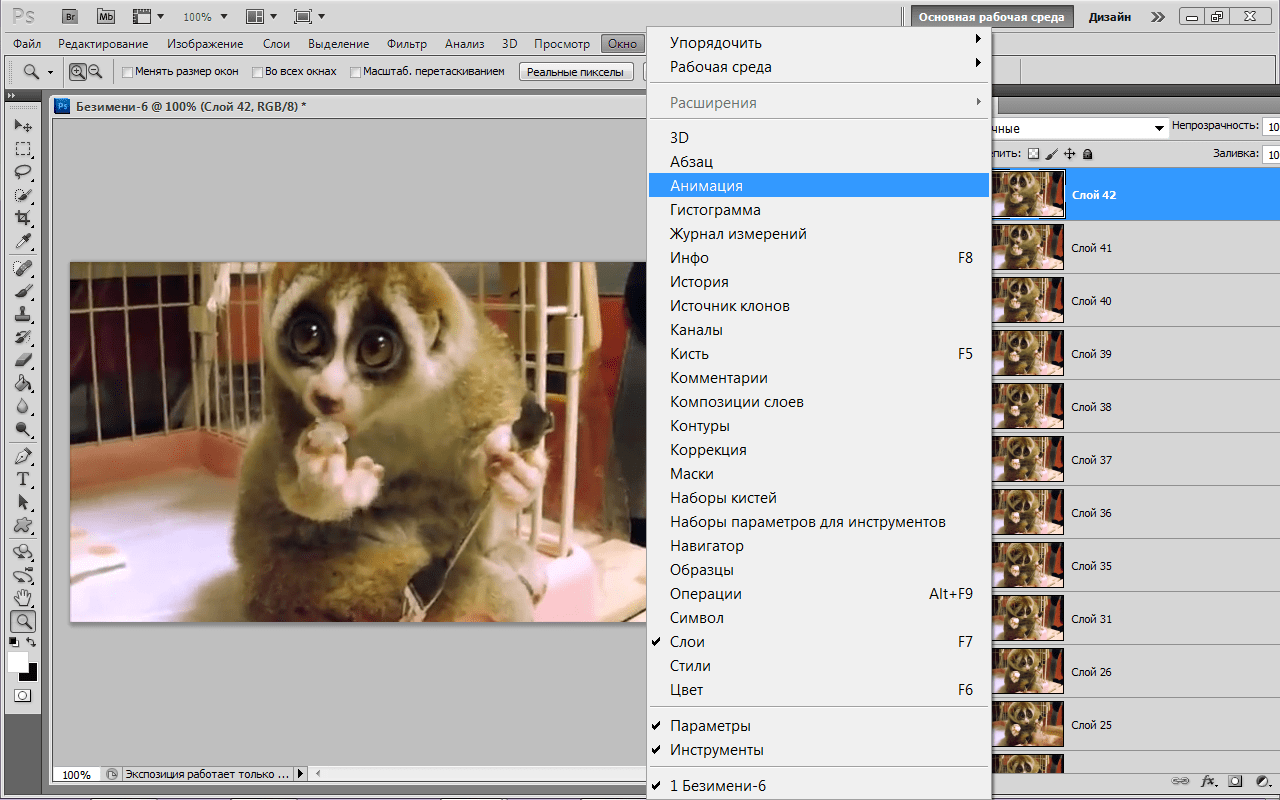Viewport: 1280px width, 800px height.
Task: Select the Path Selection tool
Action: click(22, 502)
